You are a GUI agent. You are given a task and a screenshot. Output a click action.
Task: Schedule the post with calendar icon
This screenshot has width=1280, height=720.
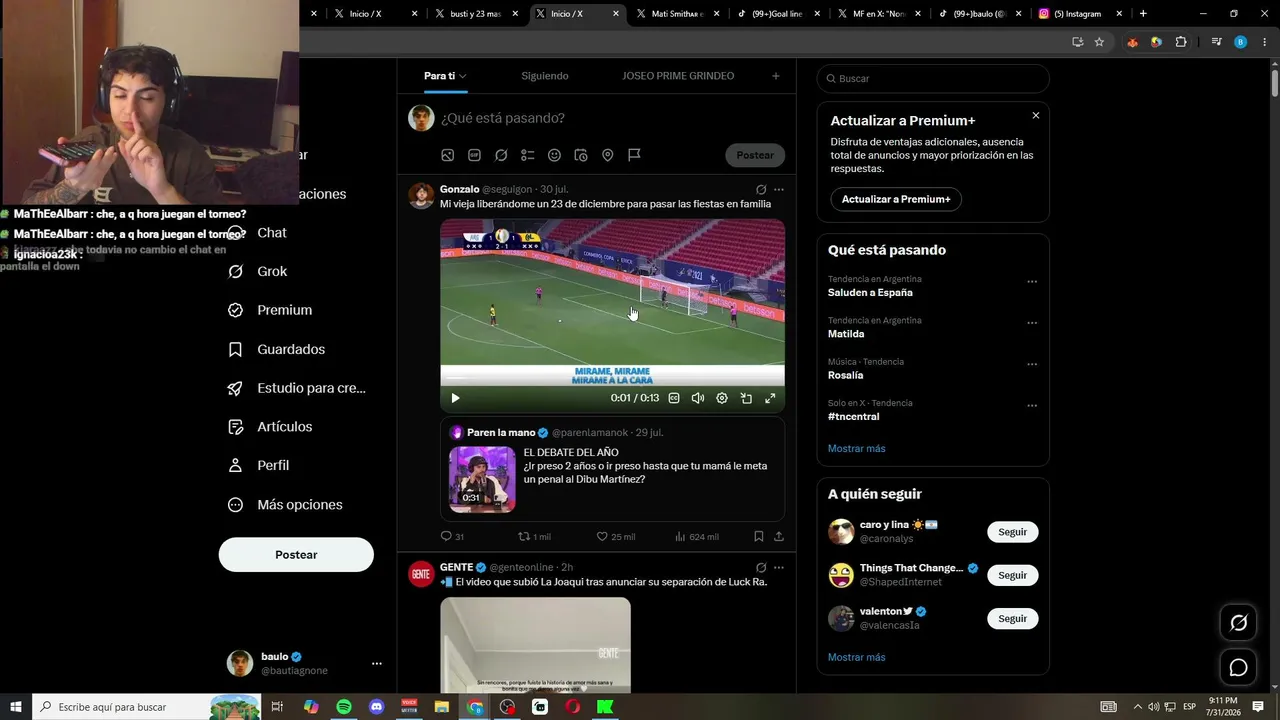[x=581, y=155]
